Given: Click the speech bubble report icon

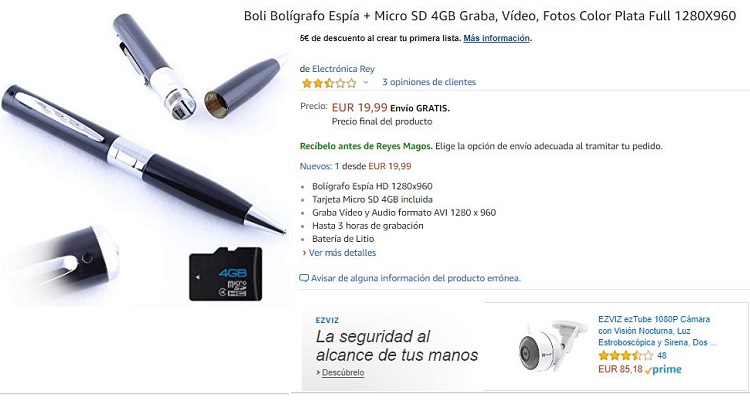Looking at the screenshot, I should pos(304,278).
